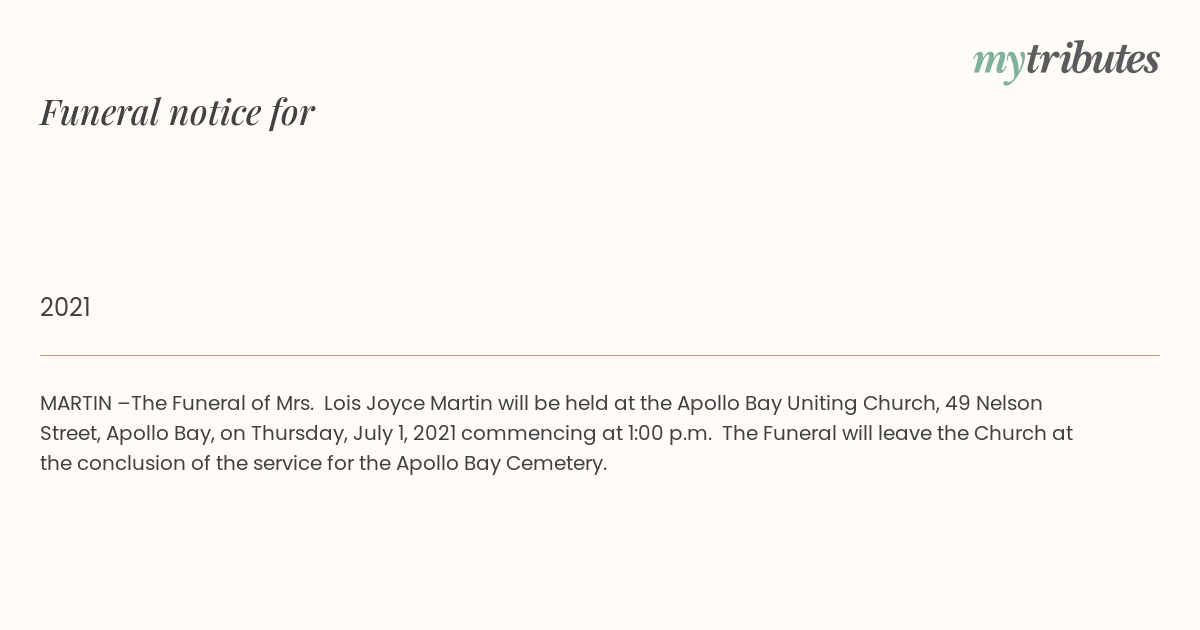
Task: Click the horizontal divider line
Action: pyautogui.click(x=600, y=355)
